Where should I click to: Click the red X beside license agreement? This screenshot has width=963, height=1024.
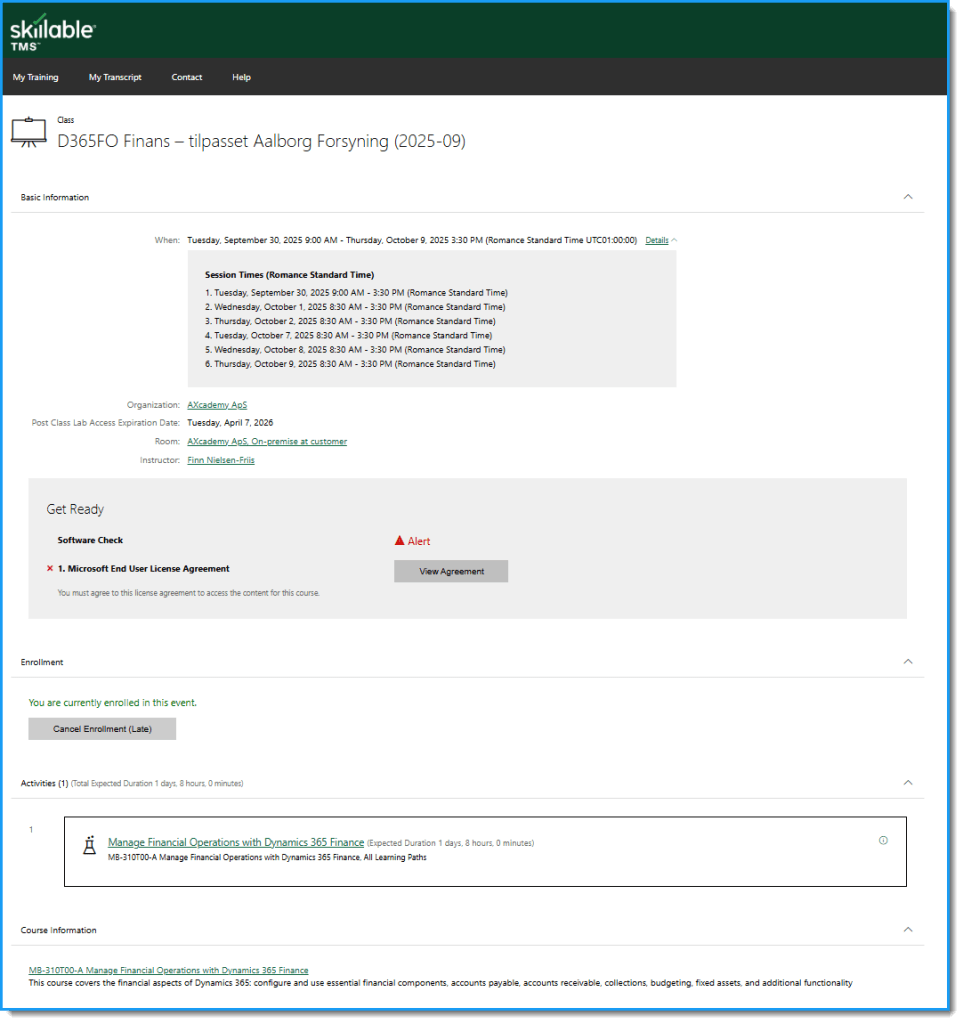click(x=50, y=569)
